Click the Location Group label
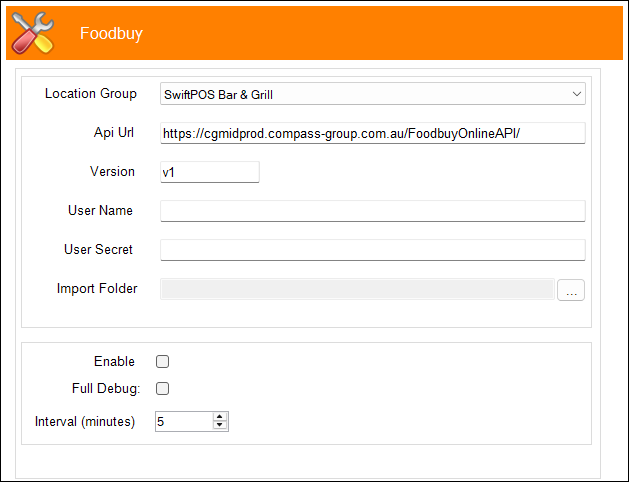The width and height of the screenshot is (629, 482). tap(91, 93)
